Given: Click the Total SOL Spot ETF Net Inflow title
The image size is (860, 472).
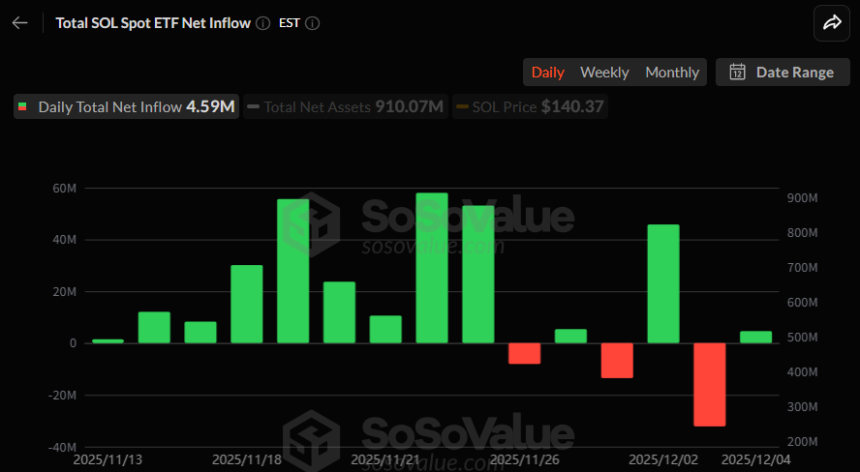Looking at the screenshot, I should pyautogui.click(x=152, y=22).
